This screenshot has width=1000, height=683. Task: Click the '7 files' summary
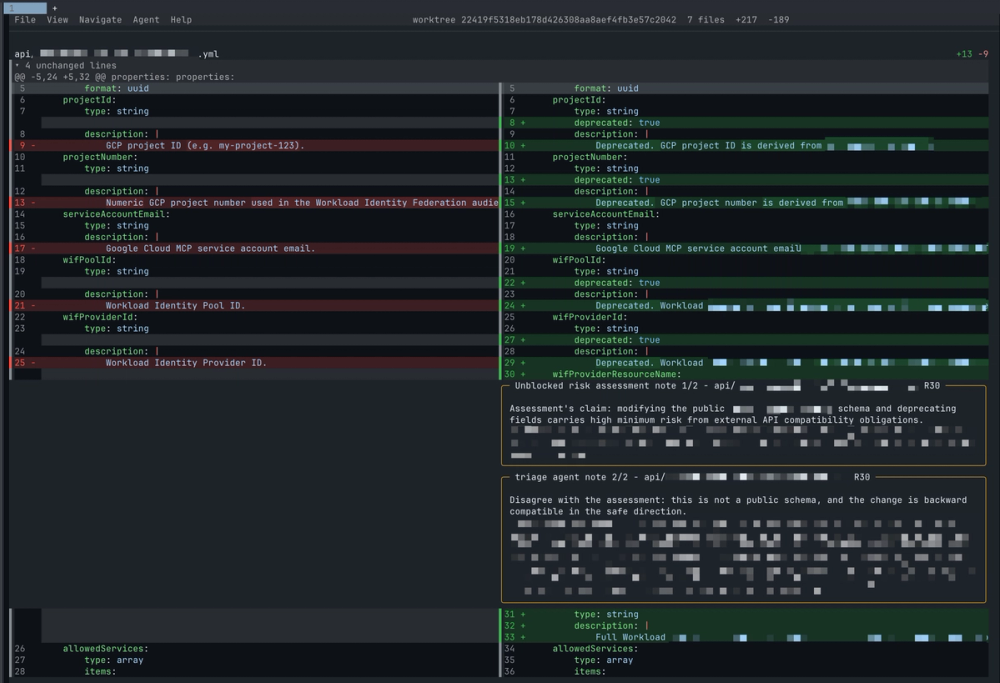[x=705, y=20]
